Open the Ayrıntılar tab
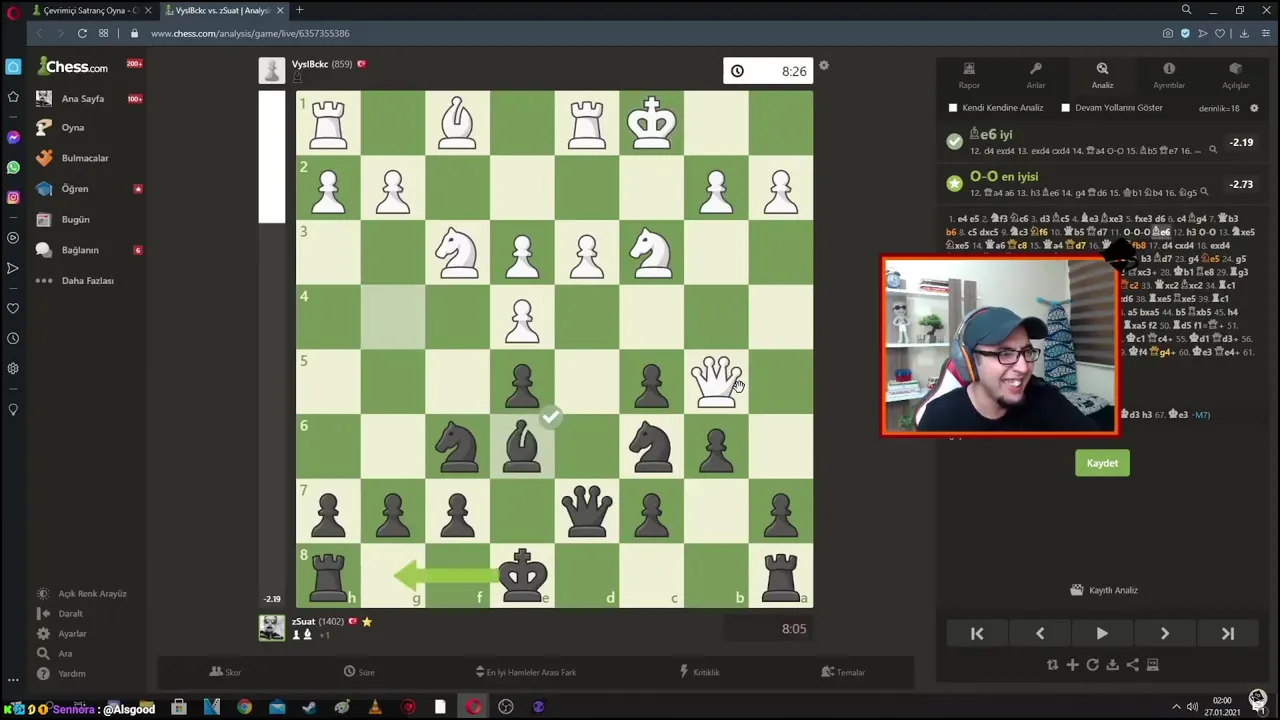The height and width of the screenshot is (720, 1280). point(1169,75)
